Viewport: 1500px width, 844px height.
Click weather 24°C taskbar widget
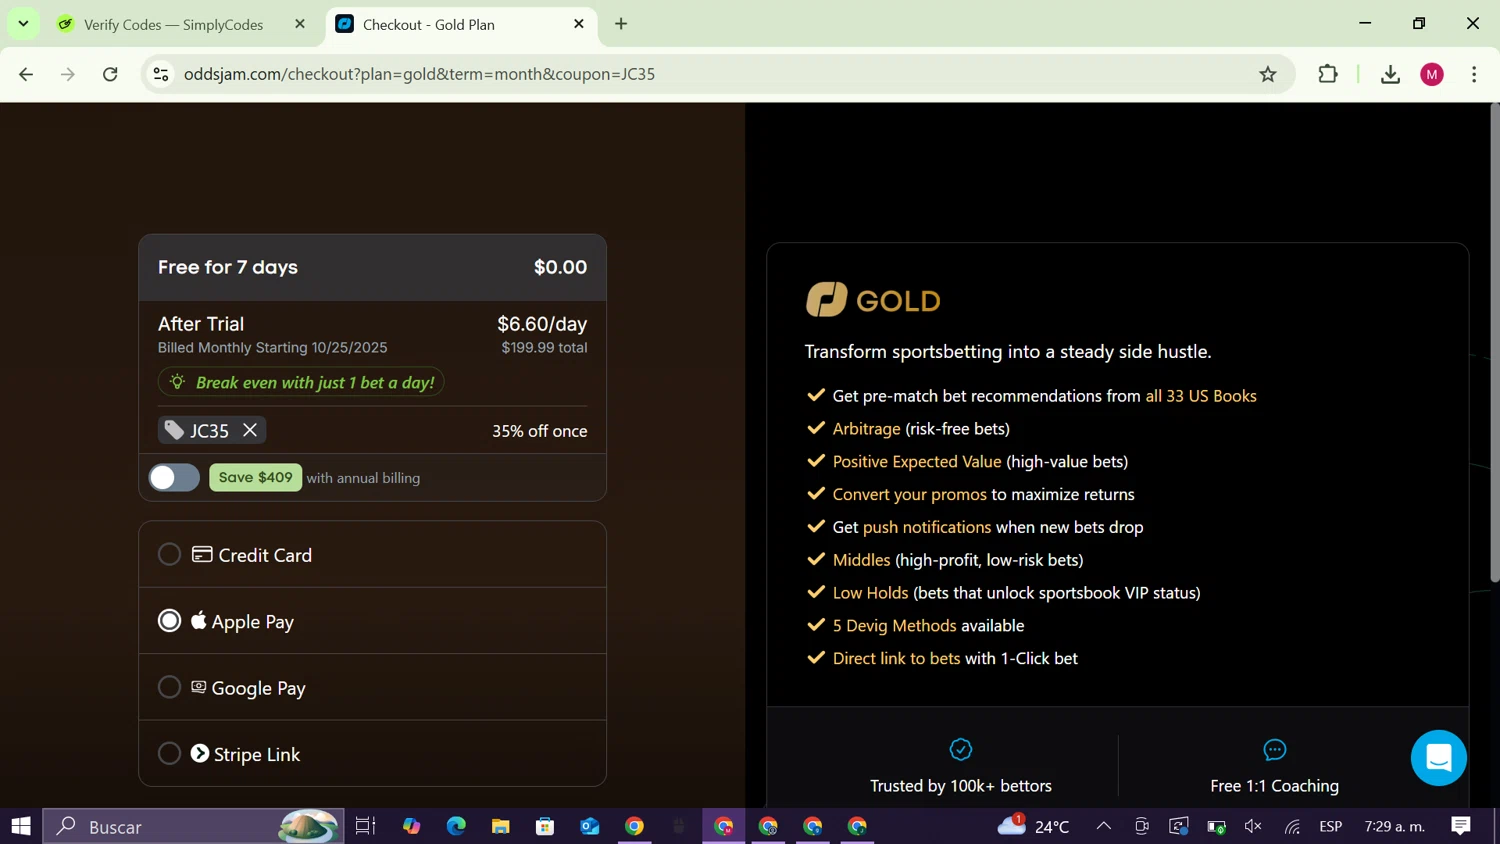pos(1034,826)
